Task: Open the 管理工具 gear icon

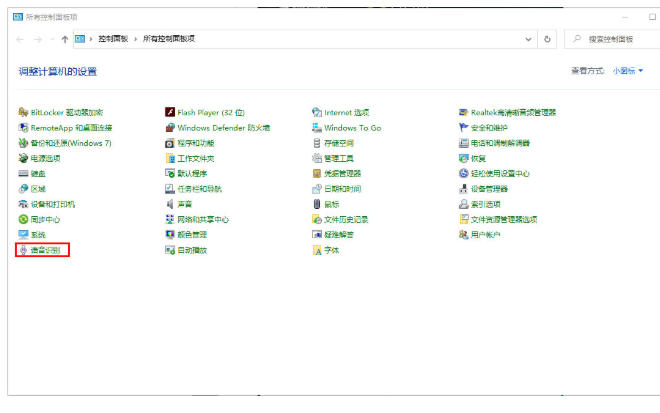Action: [317, 158]
